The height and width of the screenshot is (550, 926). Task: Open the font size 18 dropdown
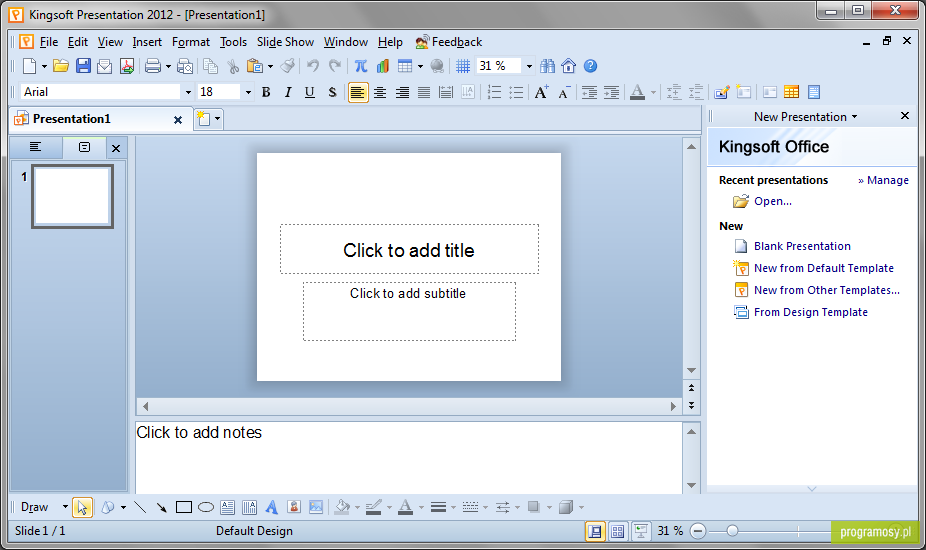(248, 92)
